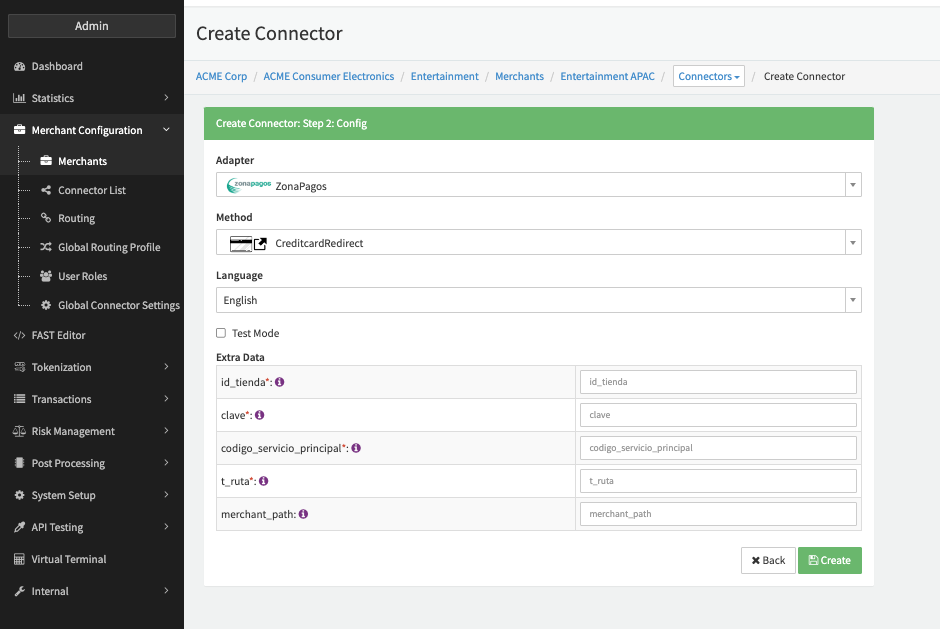Open Virtual Terminal in sidebar
Screen dimensions: 940x629
(68, 559)
